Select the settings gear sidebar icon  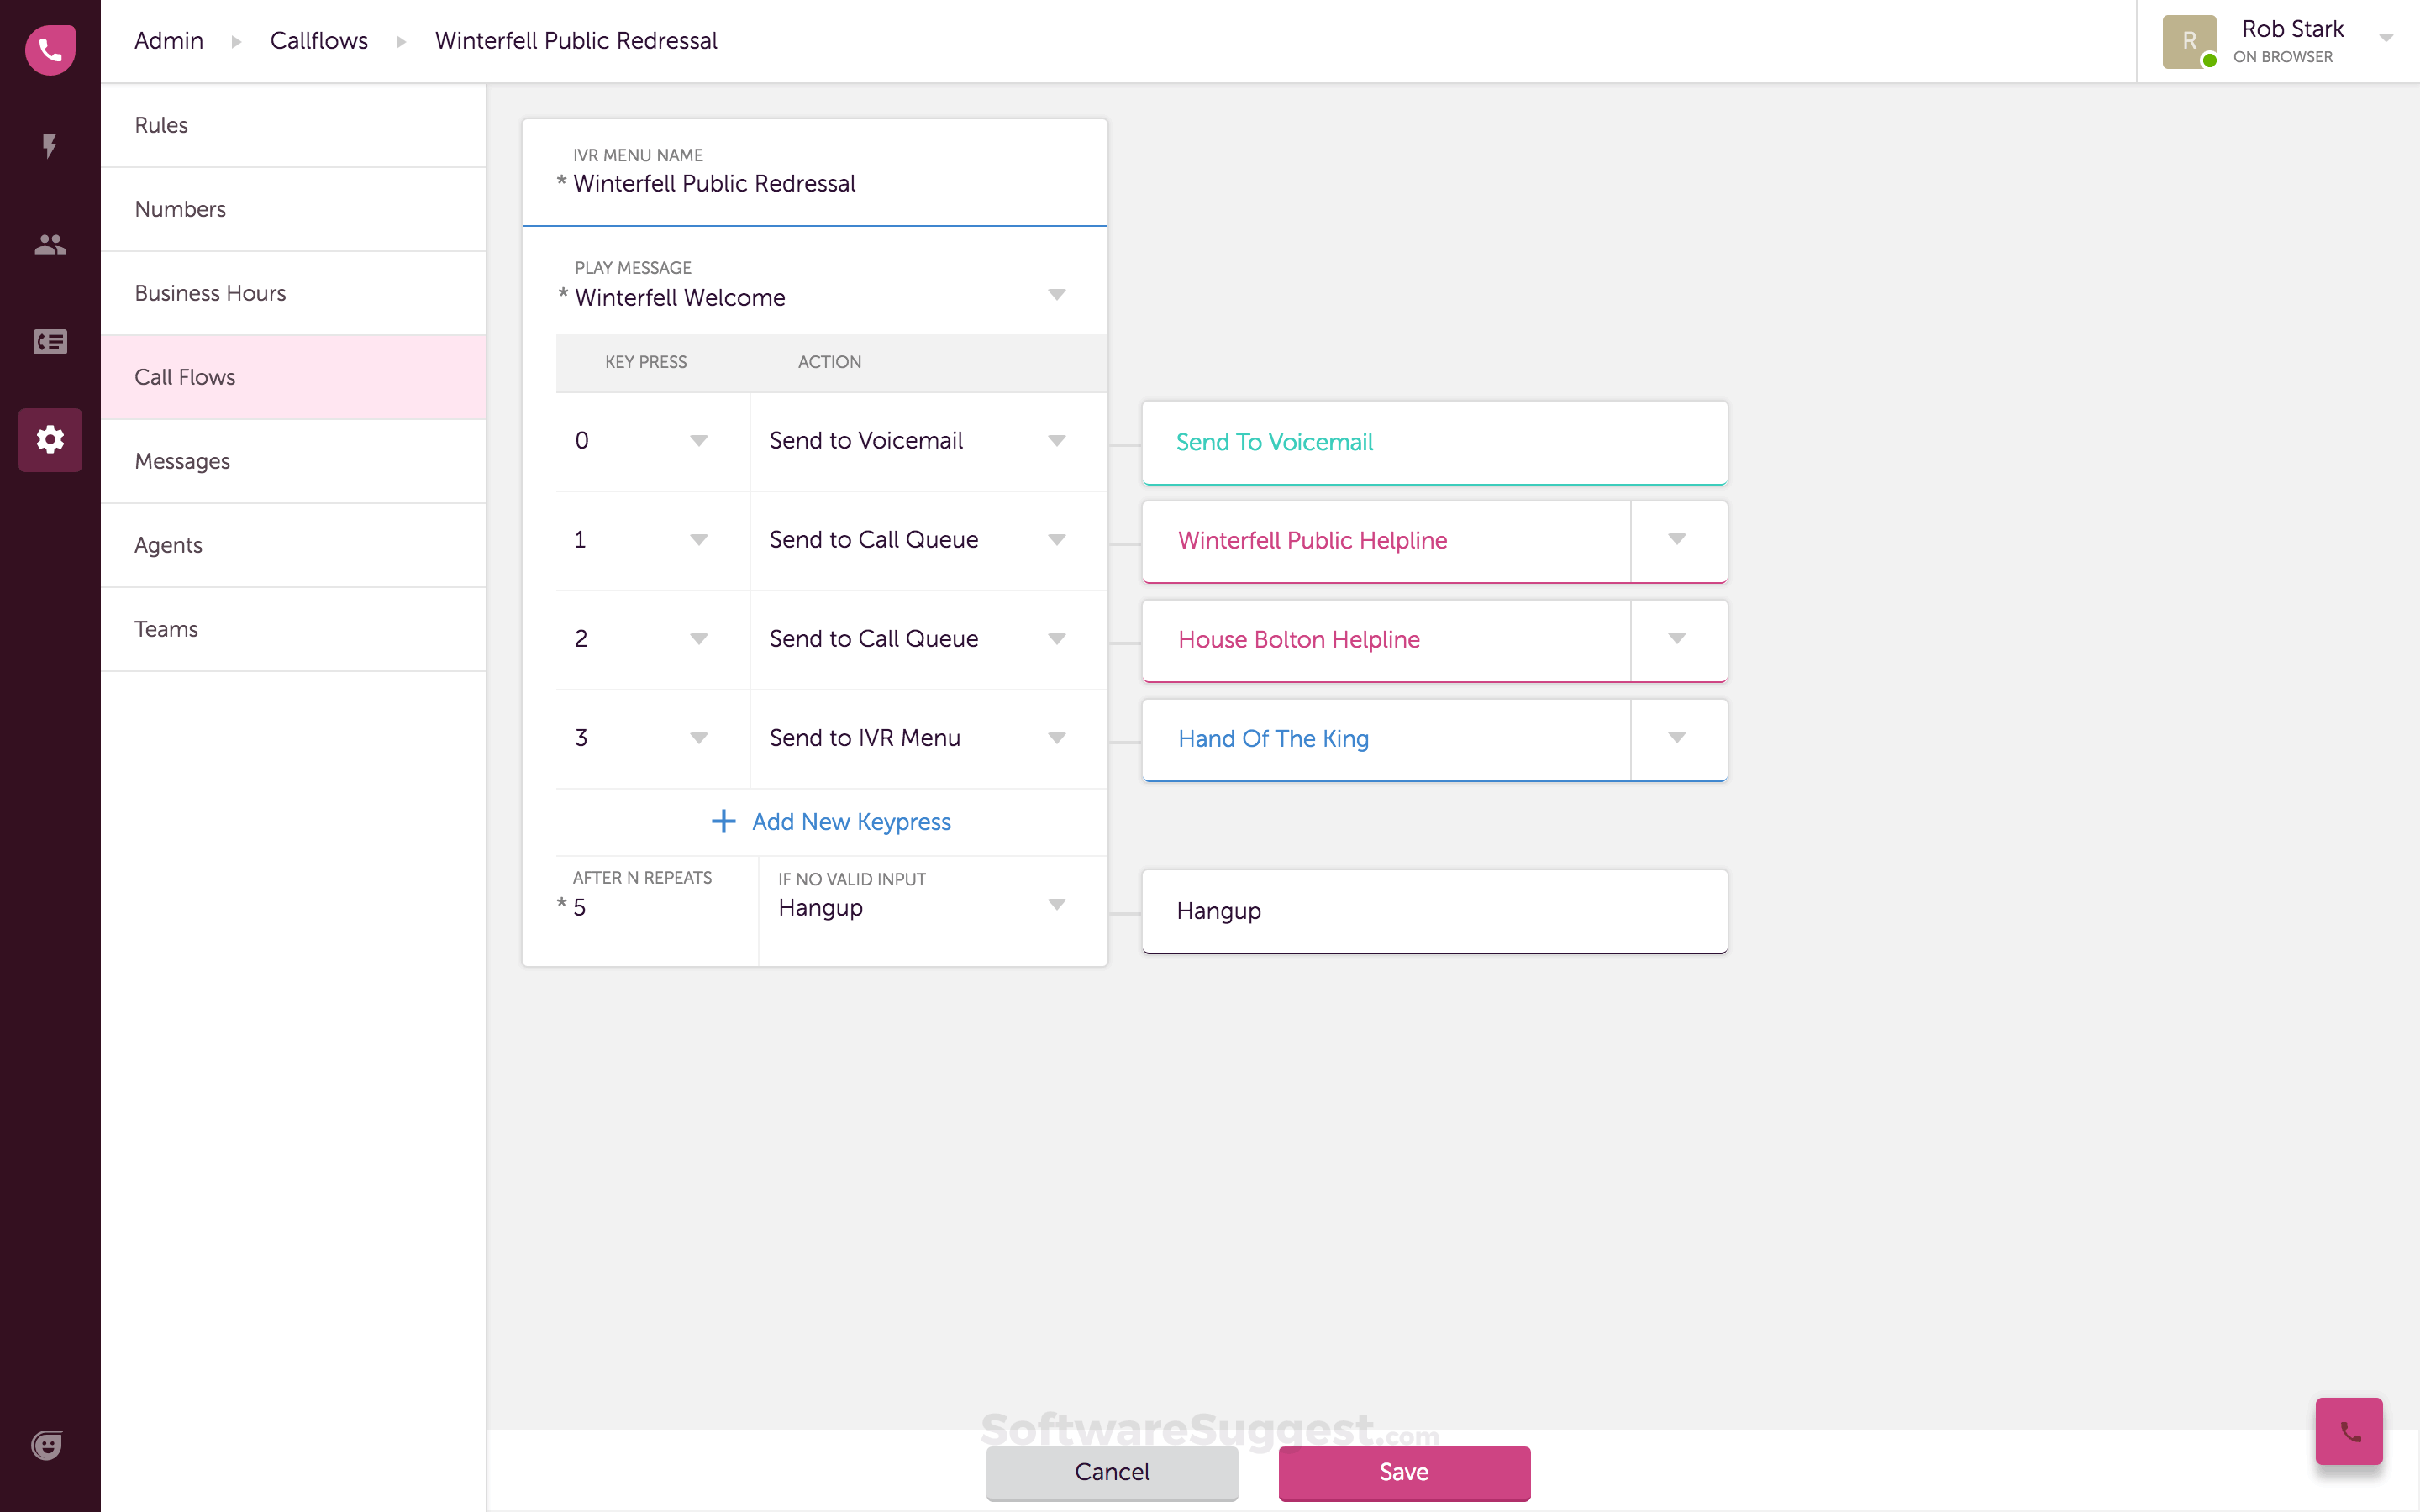click(49, 439)
